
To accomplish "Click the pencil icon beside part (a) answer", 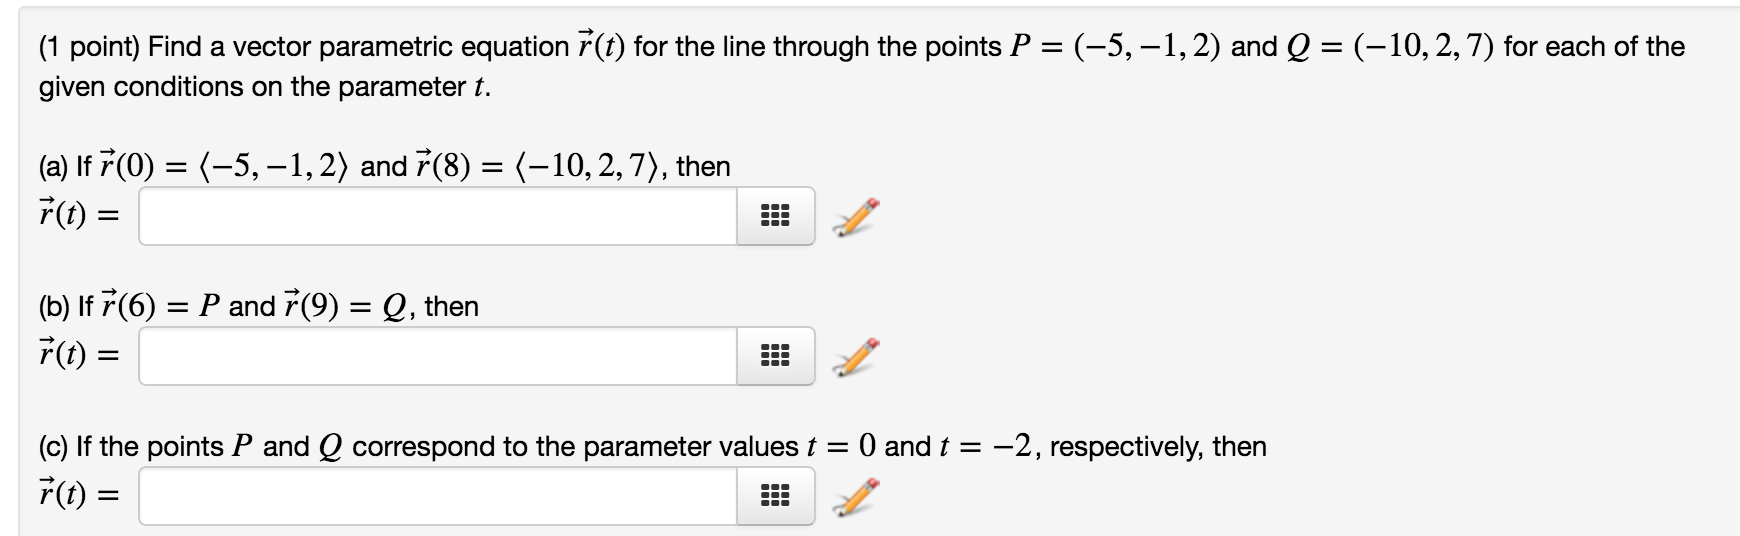I will pyautogui.click(x=859, y=215).
